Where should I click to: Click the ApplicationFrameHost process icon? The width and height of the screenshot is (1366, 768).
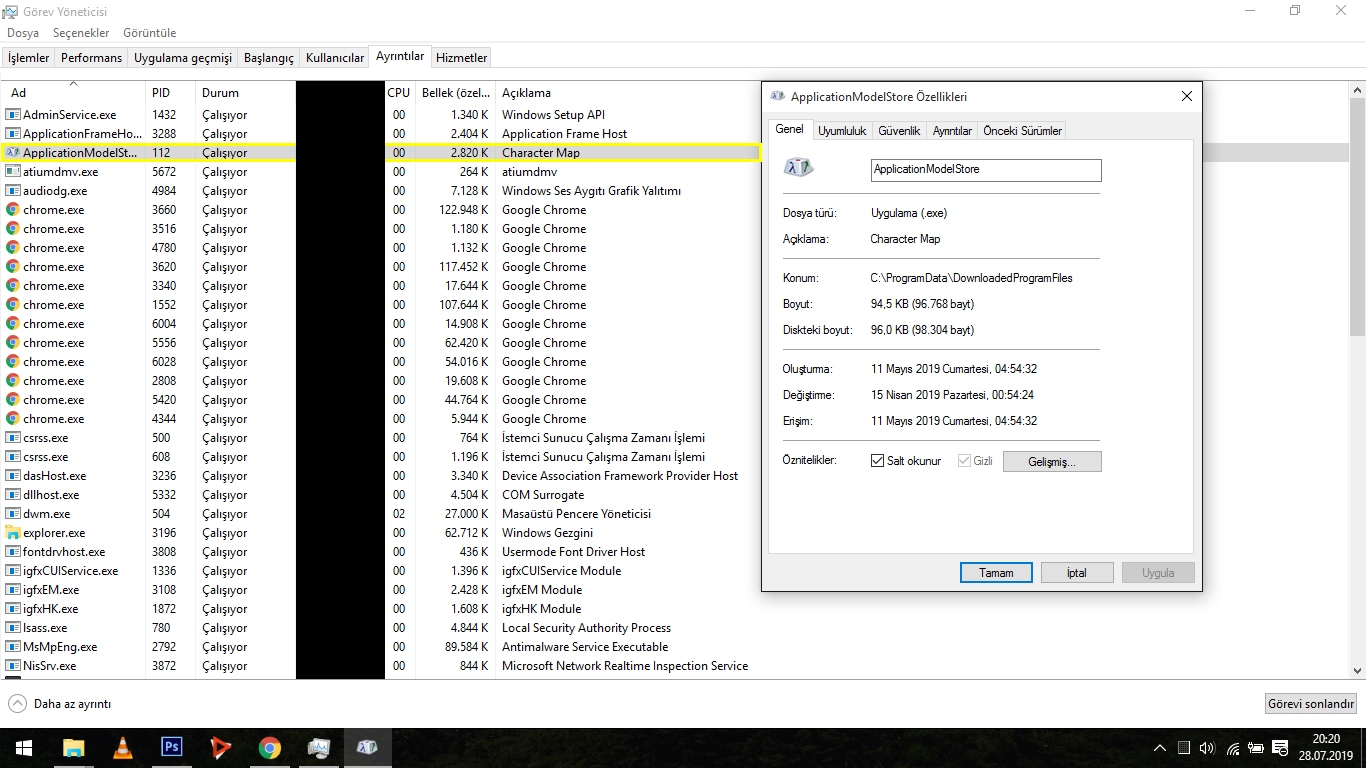pyautogui.click(x=13, y=134)
